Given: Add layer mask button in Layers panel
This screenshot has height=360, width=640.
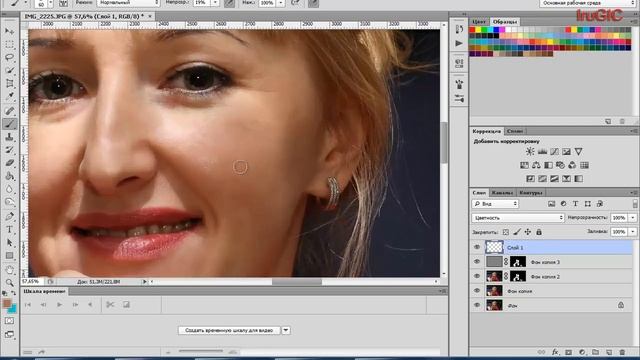Looking at the screenshot, I should (569, 352).
